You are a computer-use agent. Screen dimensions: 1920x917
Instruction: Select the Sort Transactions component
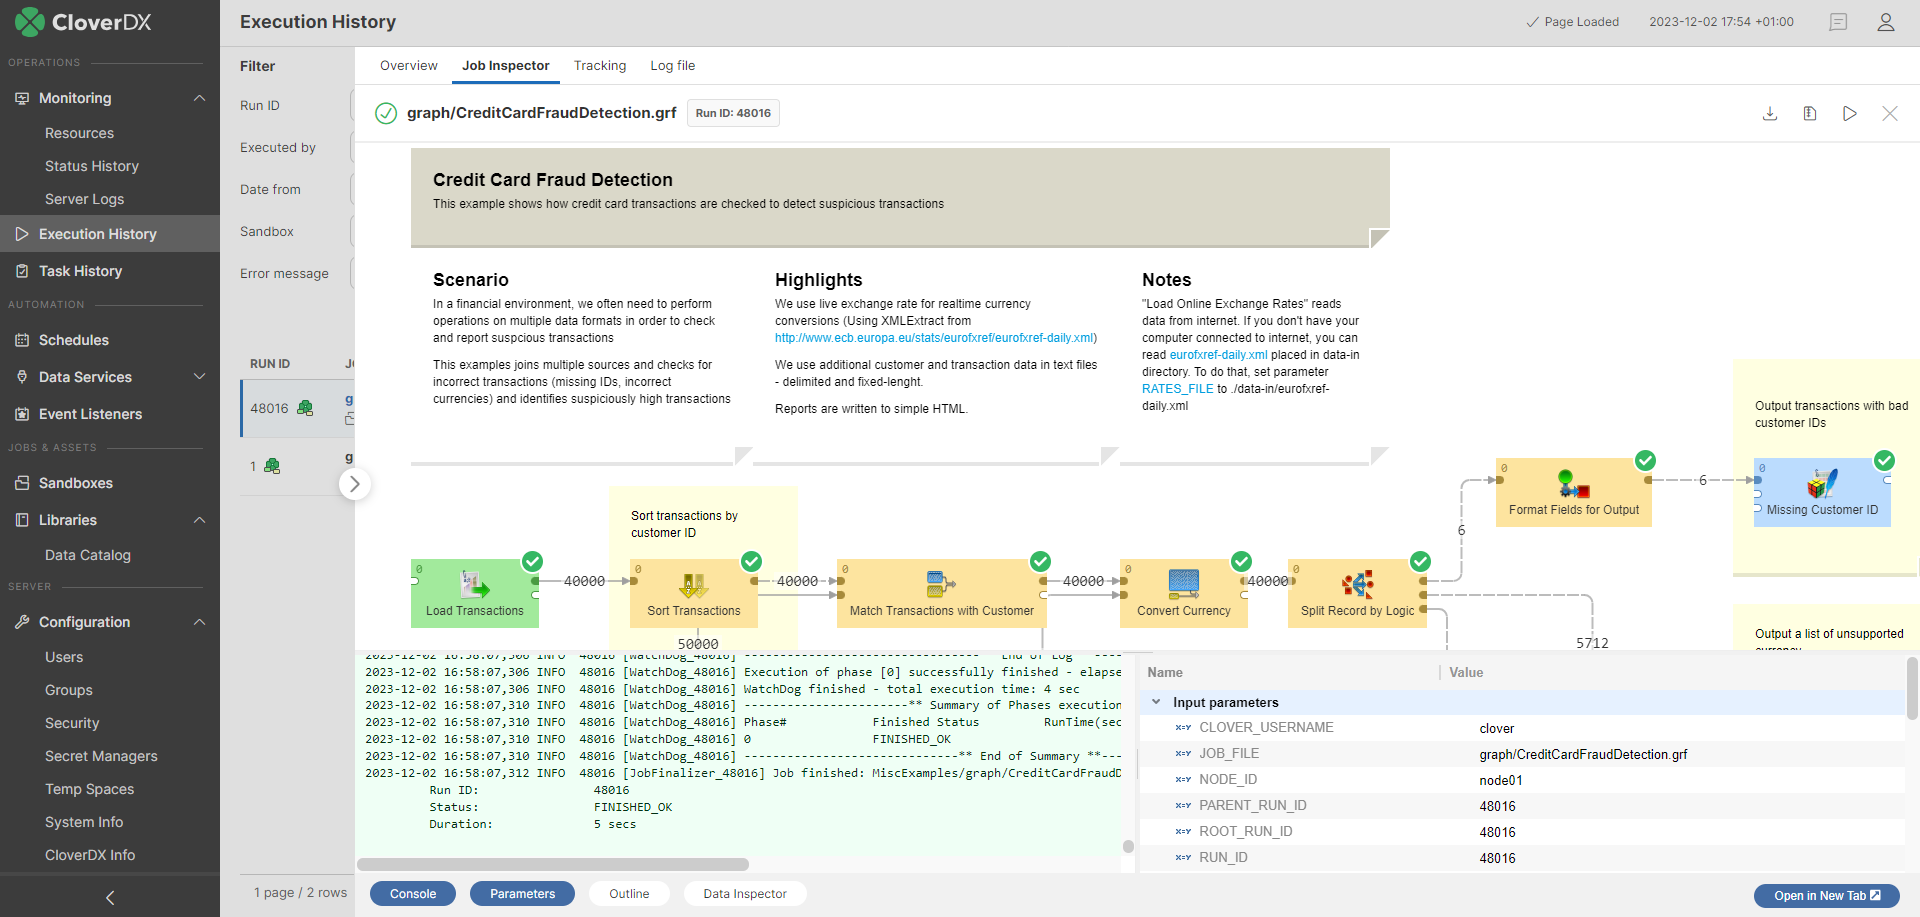click(x=693, y=592)
